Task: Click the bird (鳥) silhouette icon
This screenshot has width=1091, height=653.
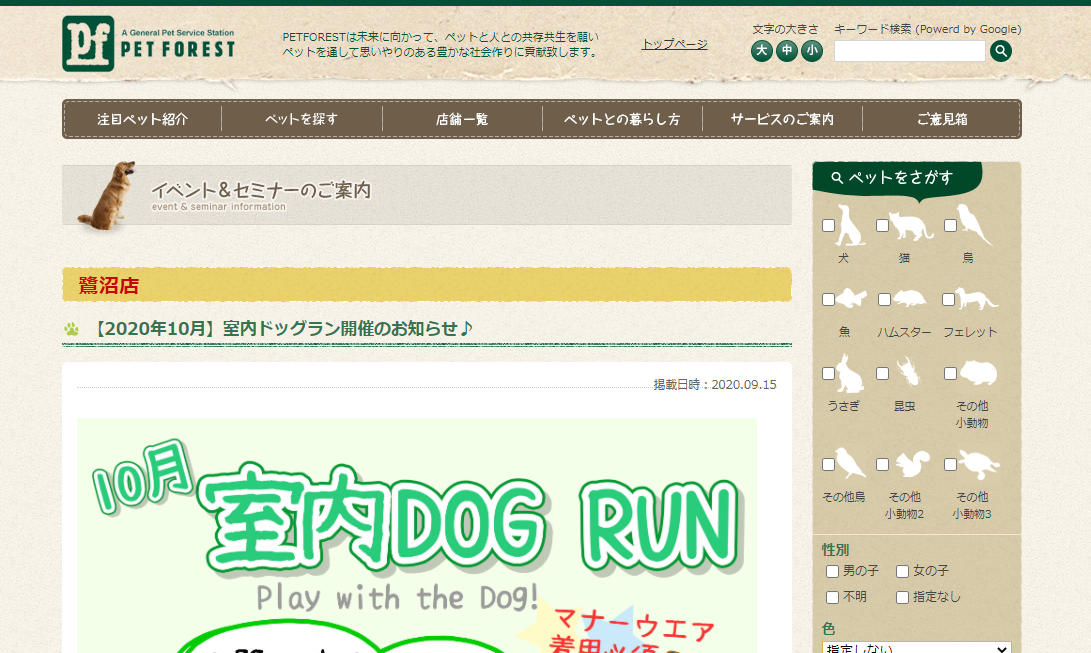Action: [x=973, y=225]
